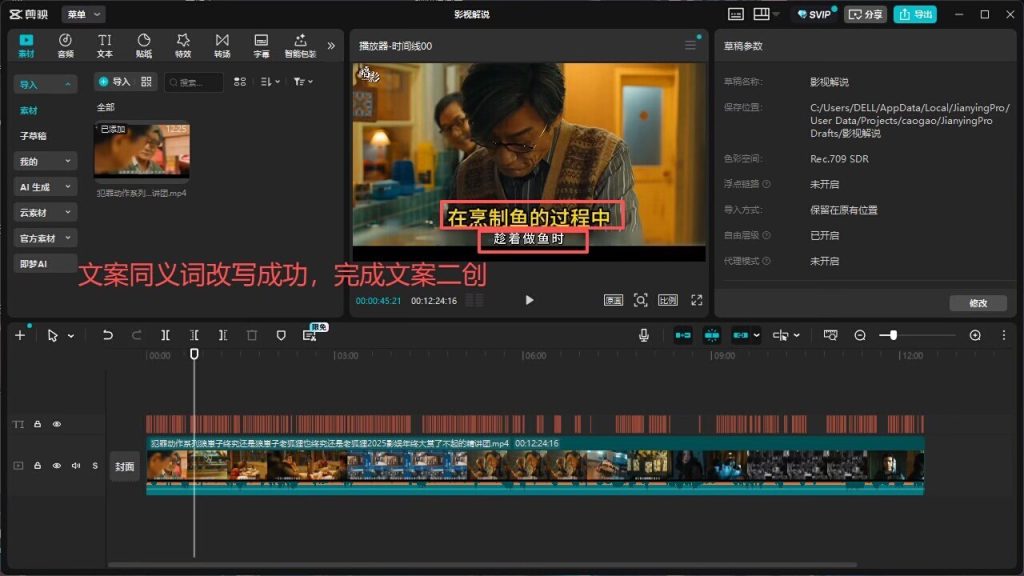Add a marker with the shield icon
The image size is (1024, 576).
point(281,335)
